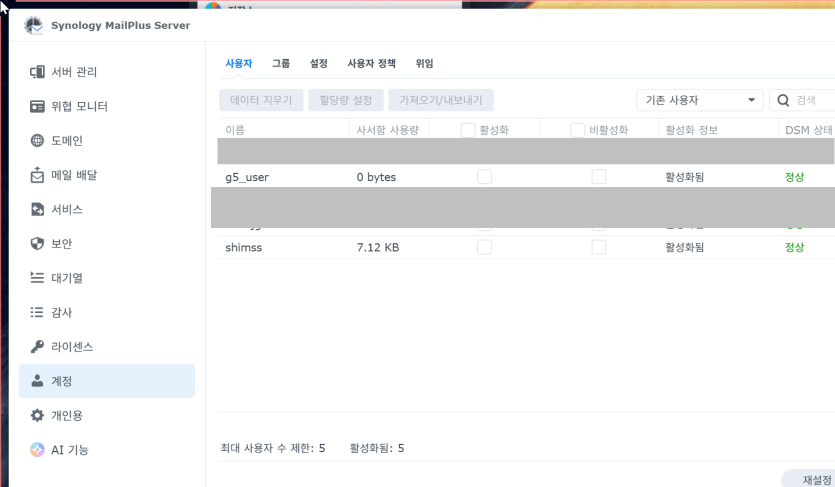Click the 데이터 지우기 button
The width and height of the screenshot is (835, 487).
(x=261, y=100)
